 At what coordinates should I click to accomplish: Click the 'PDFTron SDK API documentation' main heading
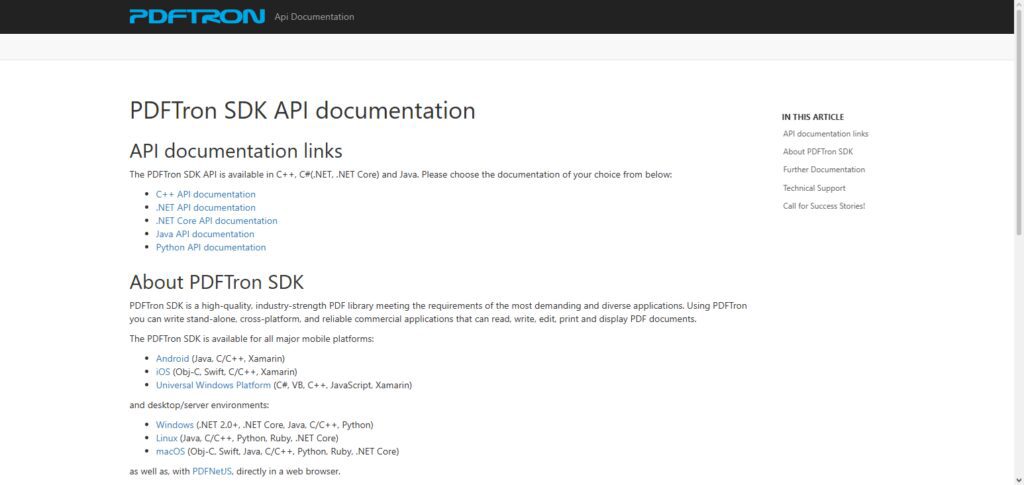click(302, 110)
